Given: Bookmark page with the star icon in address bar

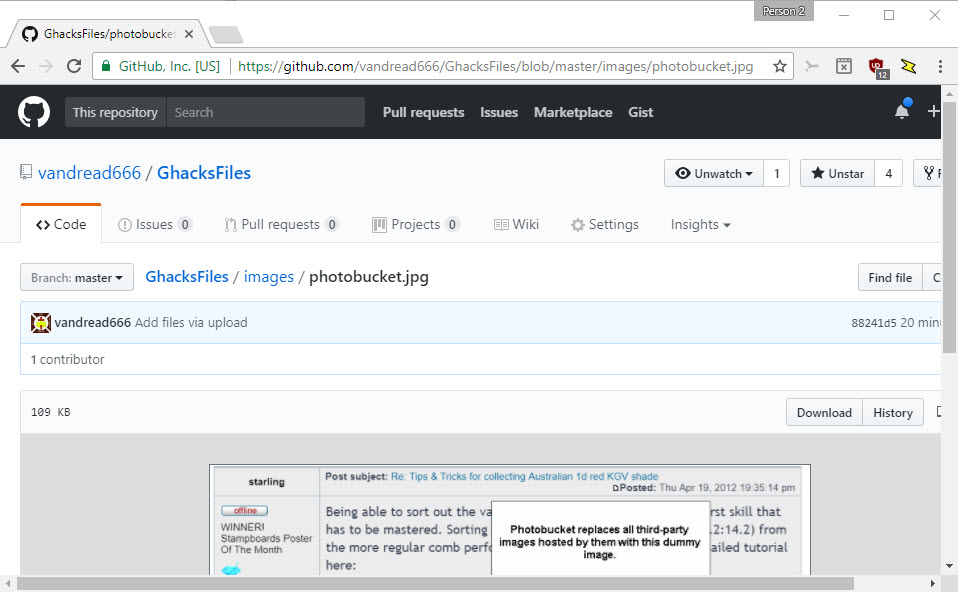Looking at the screenshot, I should tap(780, 66).
